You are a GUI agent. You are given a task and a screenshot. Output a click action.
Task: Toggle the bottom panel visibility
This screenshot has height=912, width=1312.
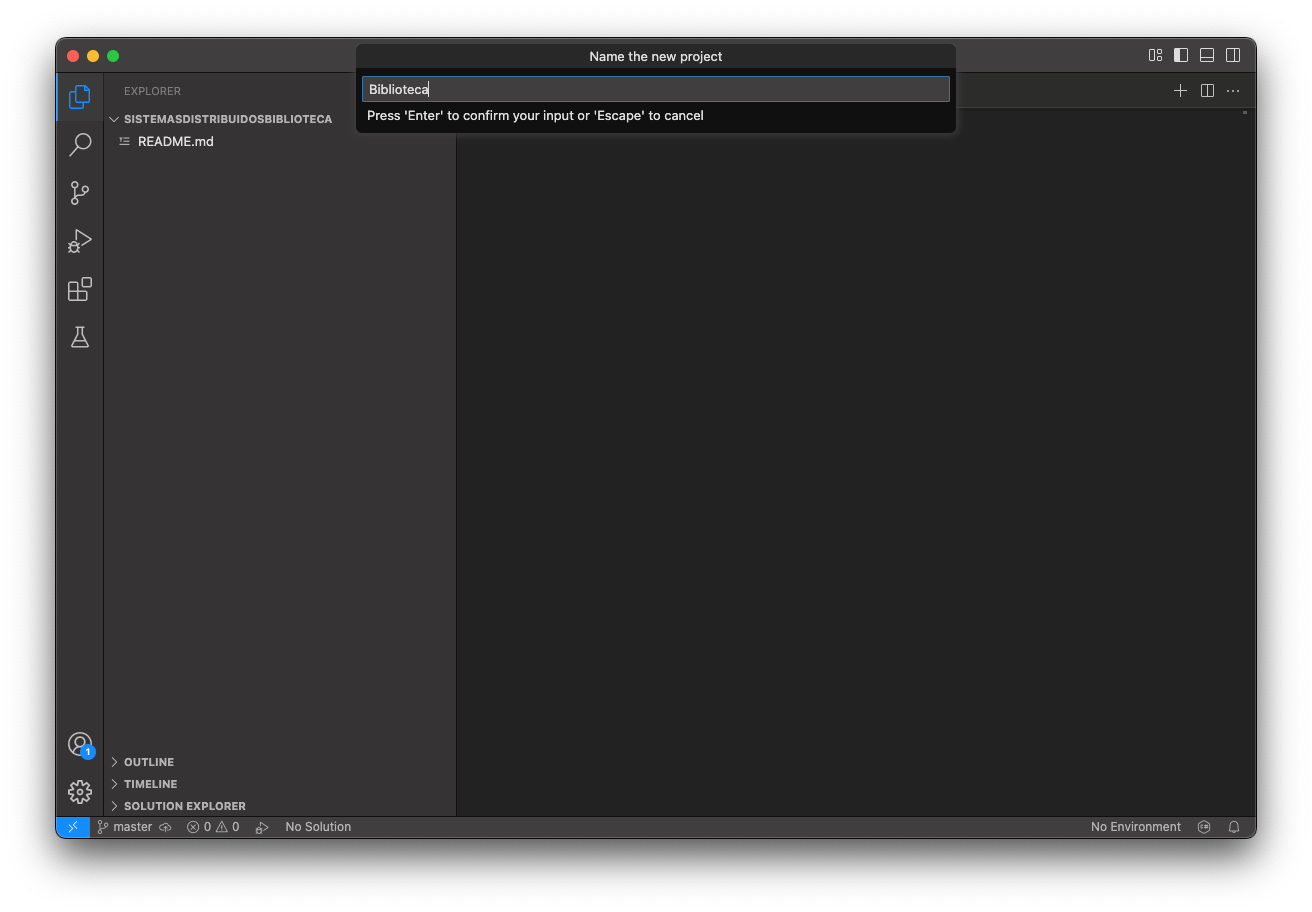[1207, 56]
